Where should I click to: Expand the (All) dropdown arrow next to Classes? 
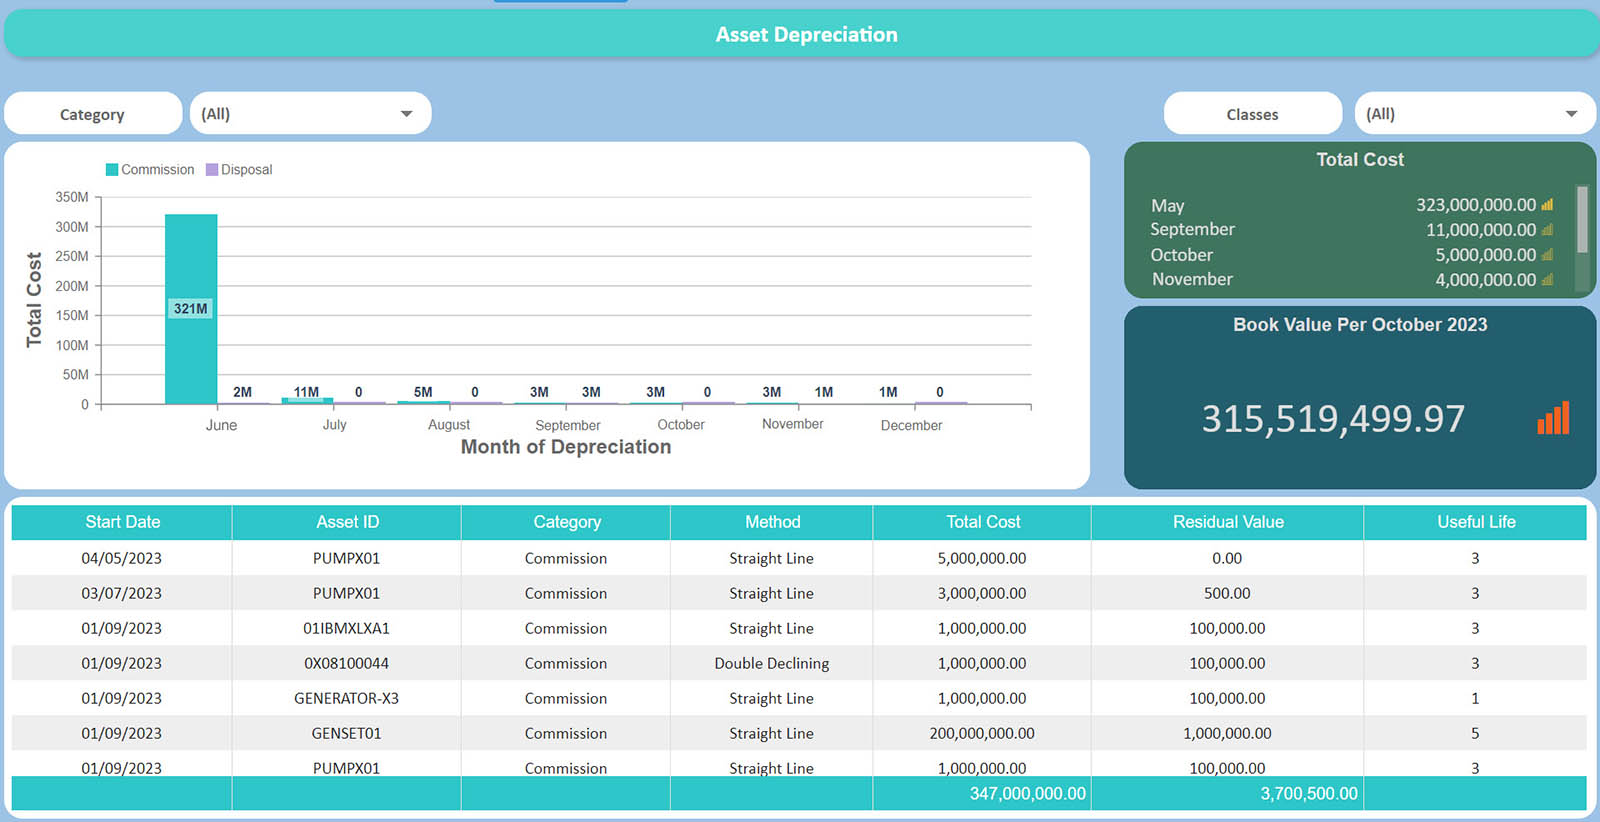pos(1571,114)
